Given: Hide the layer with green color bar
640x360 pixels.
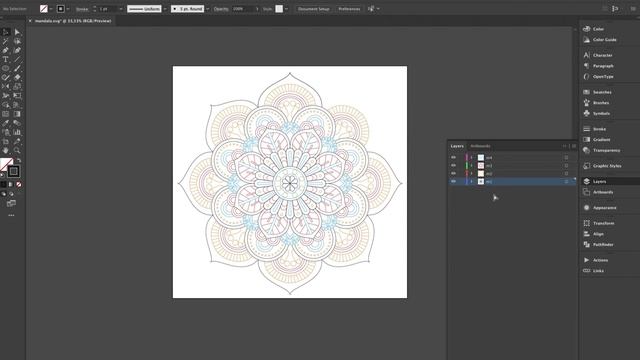Looking at the screenshot, I should click(453, 165).
